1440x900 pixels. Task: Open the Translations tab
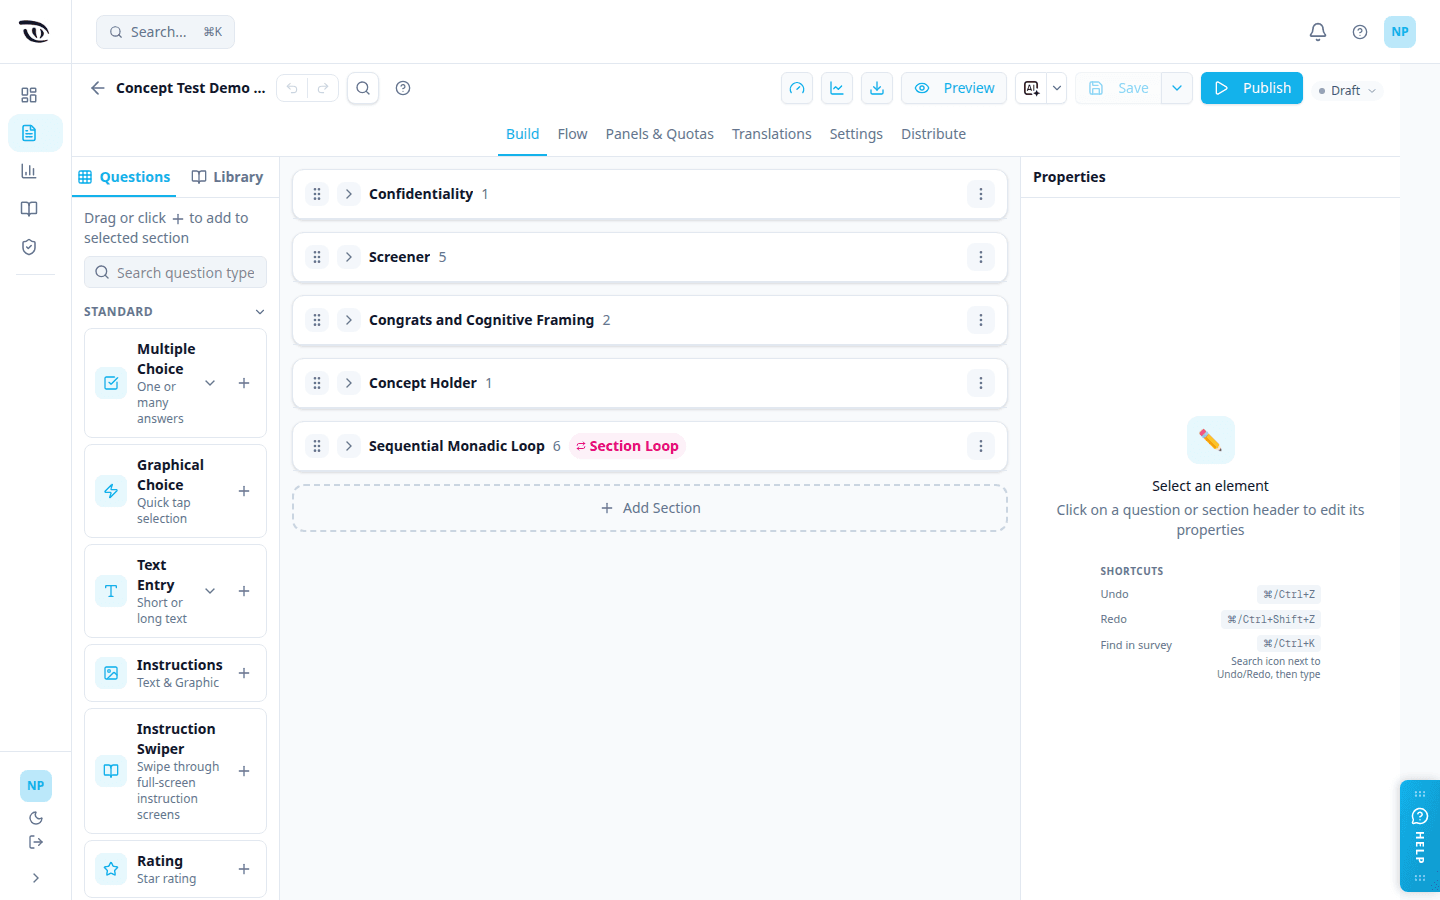point(772,134)
